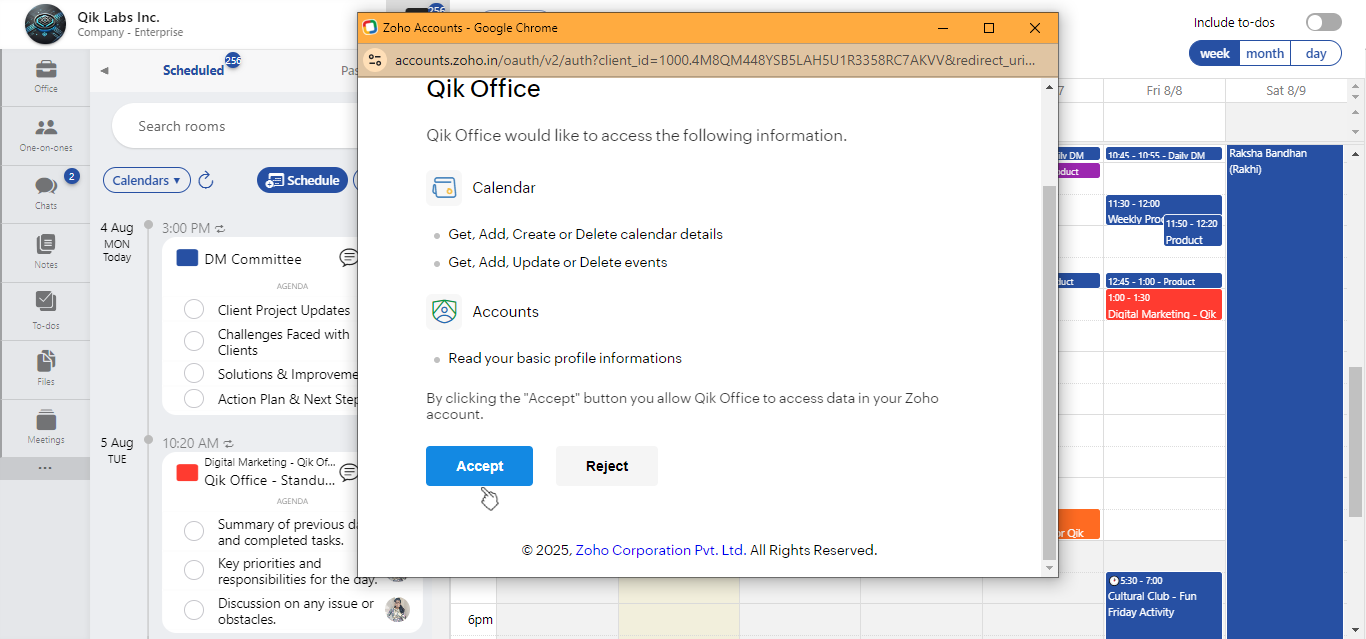Image resolution: width=1366 pixels, height=639 pixels.
Task: Open the Zoho Corporation Pvt. Ltd. link
Action: pyautogui.click(x=660, y=550)
